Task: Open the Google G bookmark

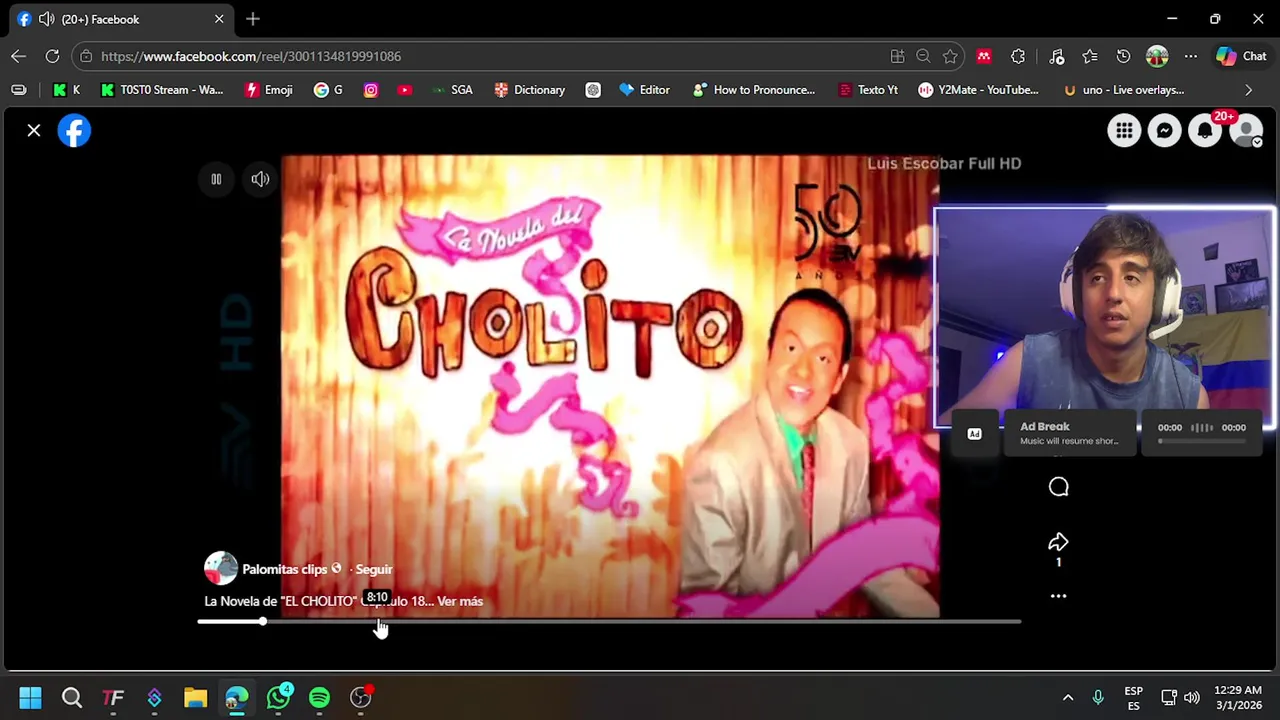Action: (x=328, y=90)
